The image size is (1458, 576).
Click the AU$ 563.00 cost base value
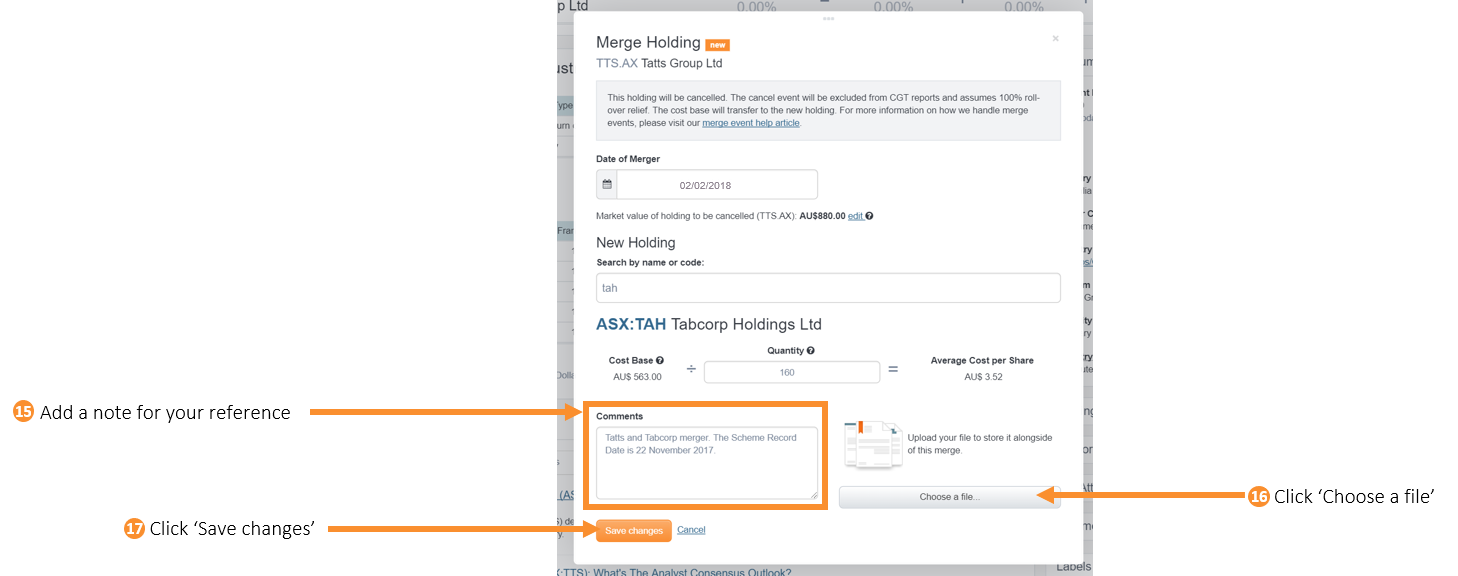[638, 377]
